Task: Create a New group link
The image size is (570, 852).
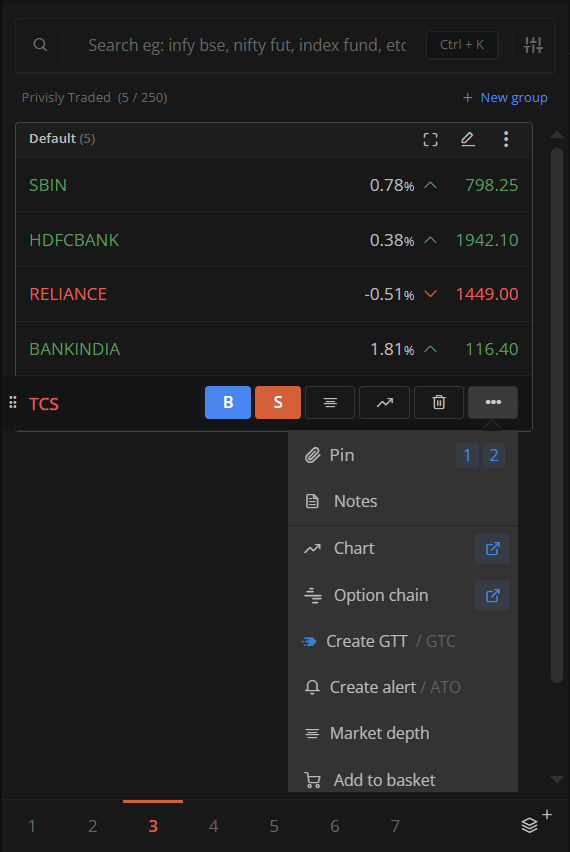Action: click(x=505, y=98)
